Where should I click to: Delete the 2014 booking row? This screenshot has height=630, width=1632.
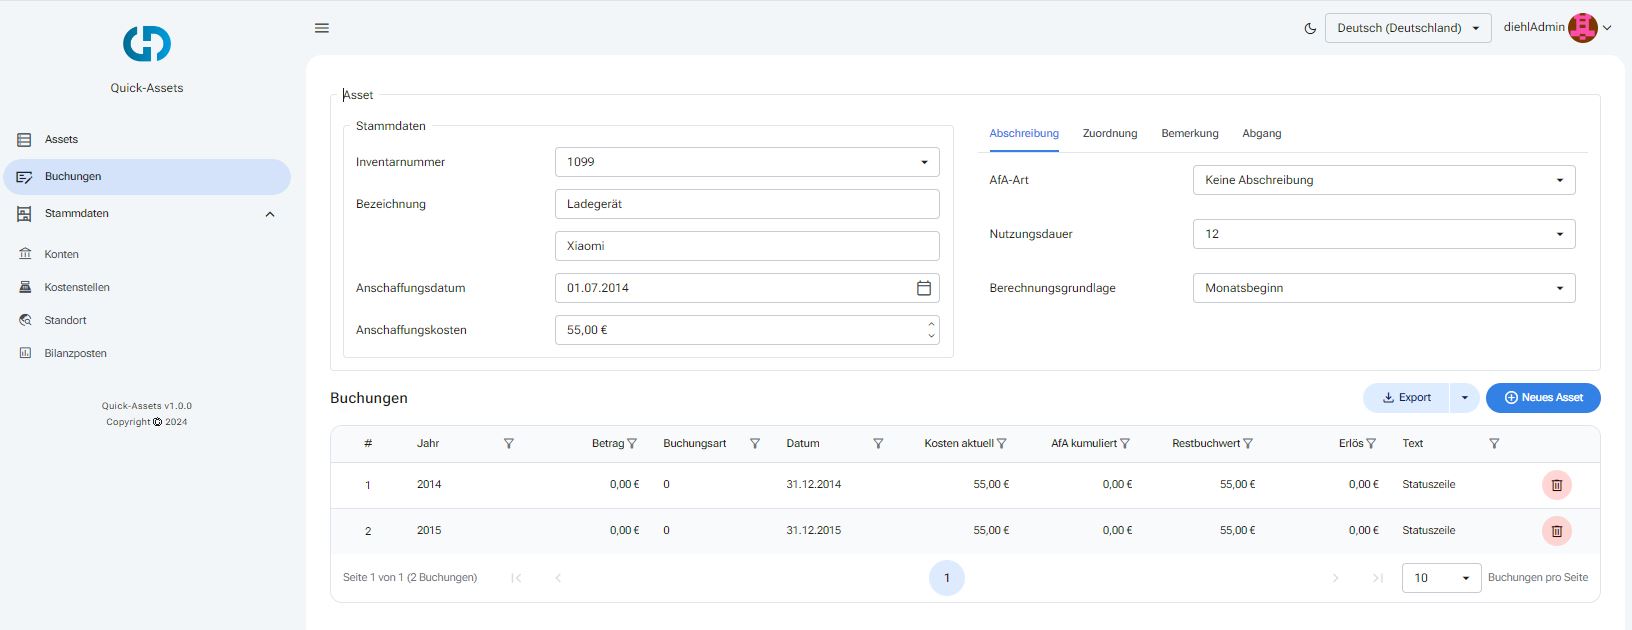(1556, 485)
